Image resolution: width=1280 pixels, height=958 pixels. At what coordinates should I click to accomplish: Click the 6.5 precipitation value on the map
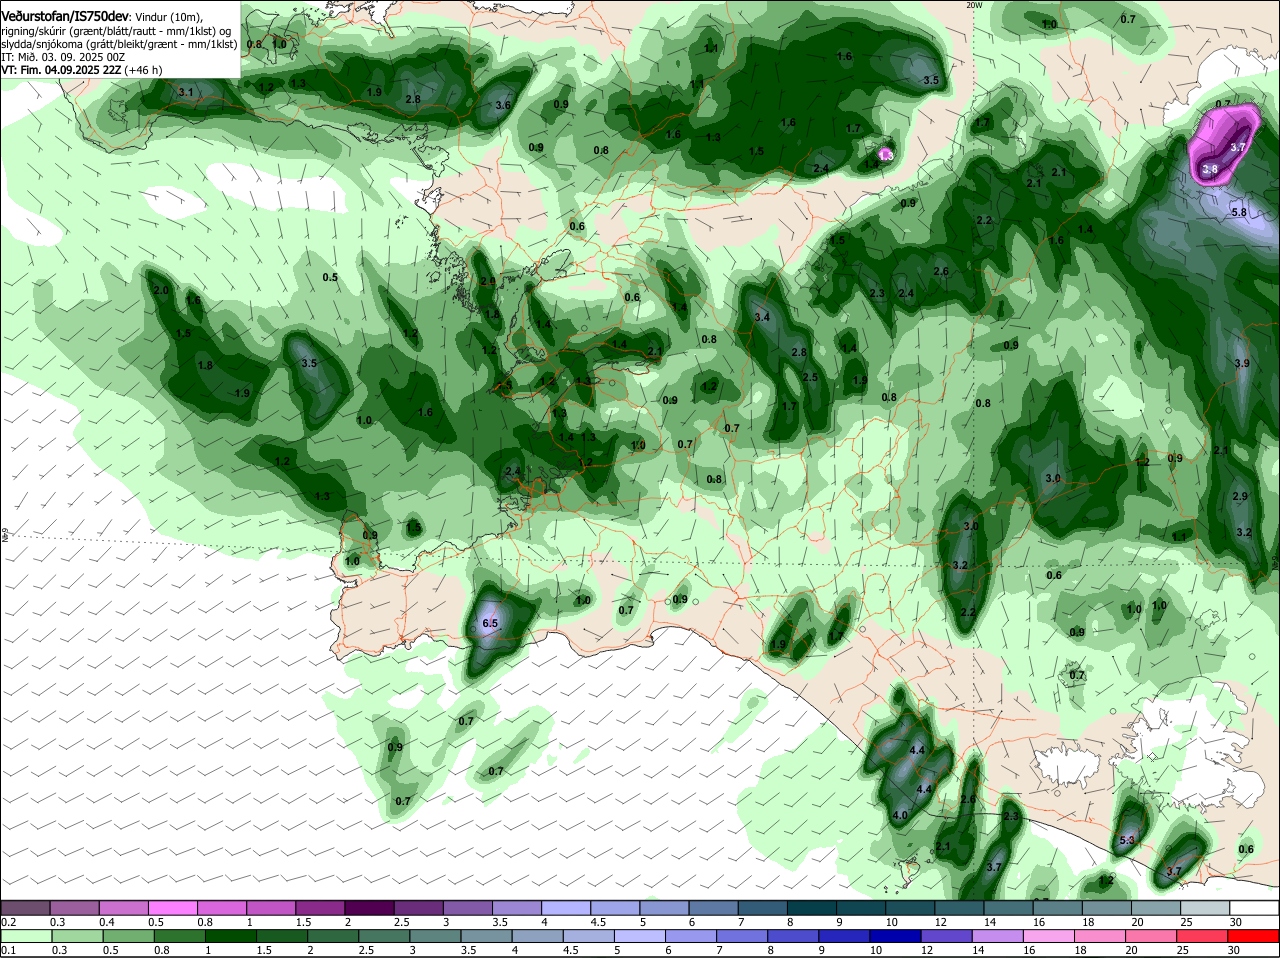click(x=490, y=623)
